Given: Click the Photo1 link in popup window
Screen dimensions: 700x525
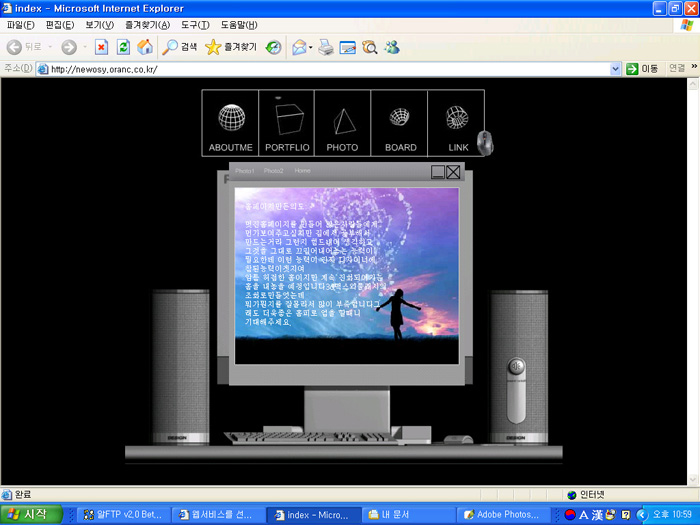Looking at the screenshot, I should tap(245, 171).
